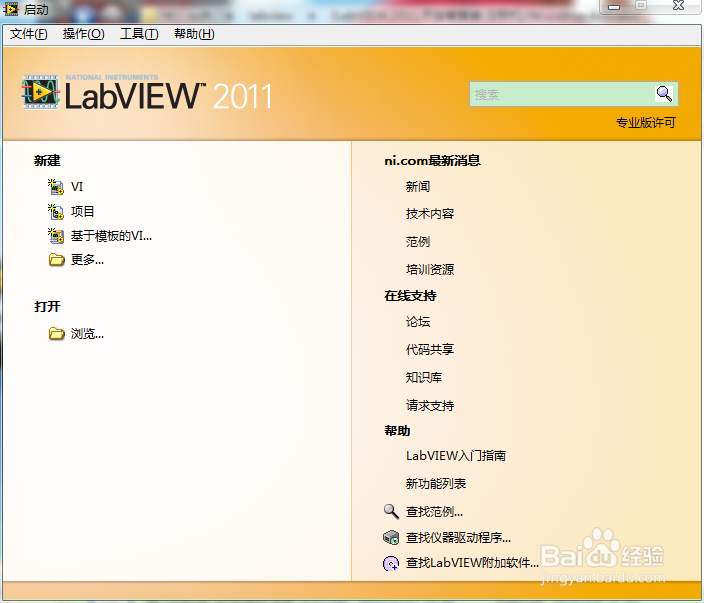
Task: Click the LabVIEW logo icon in banner
Action: pyautogui.click(x=41, y=92)
